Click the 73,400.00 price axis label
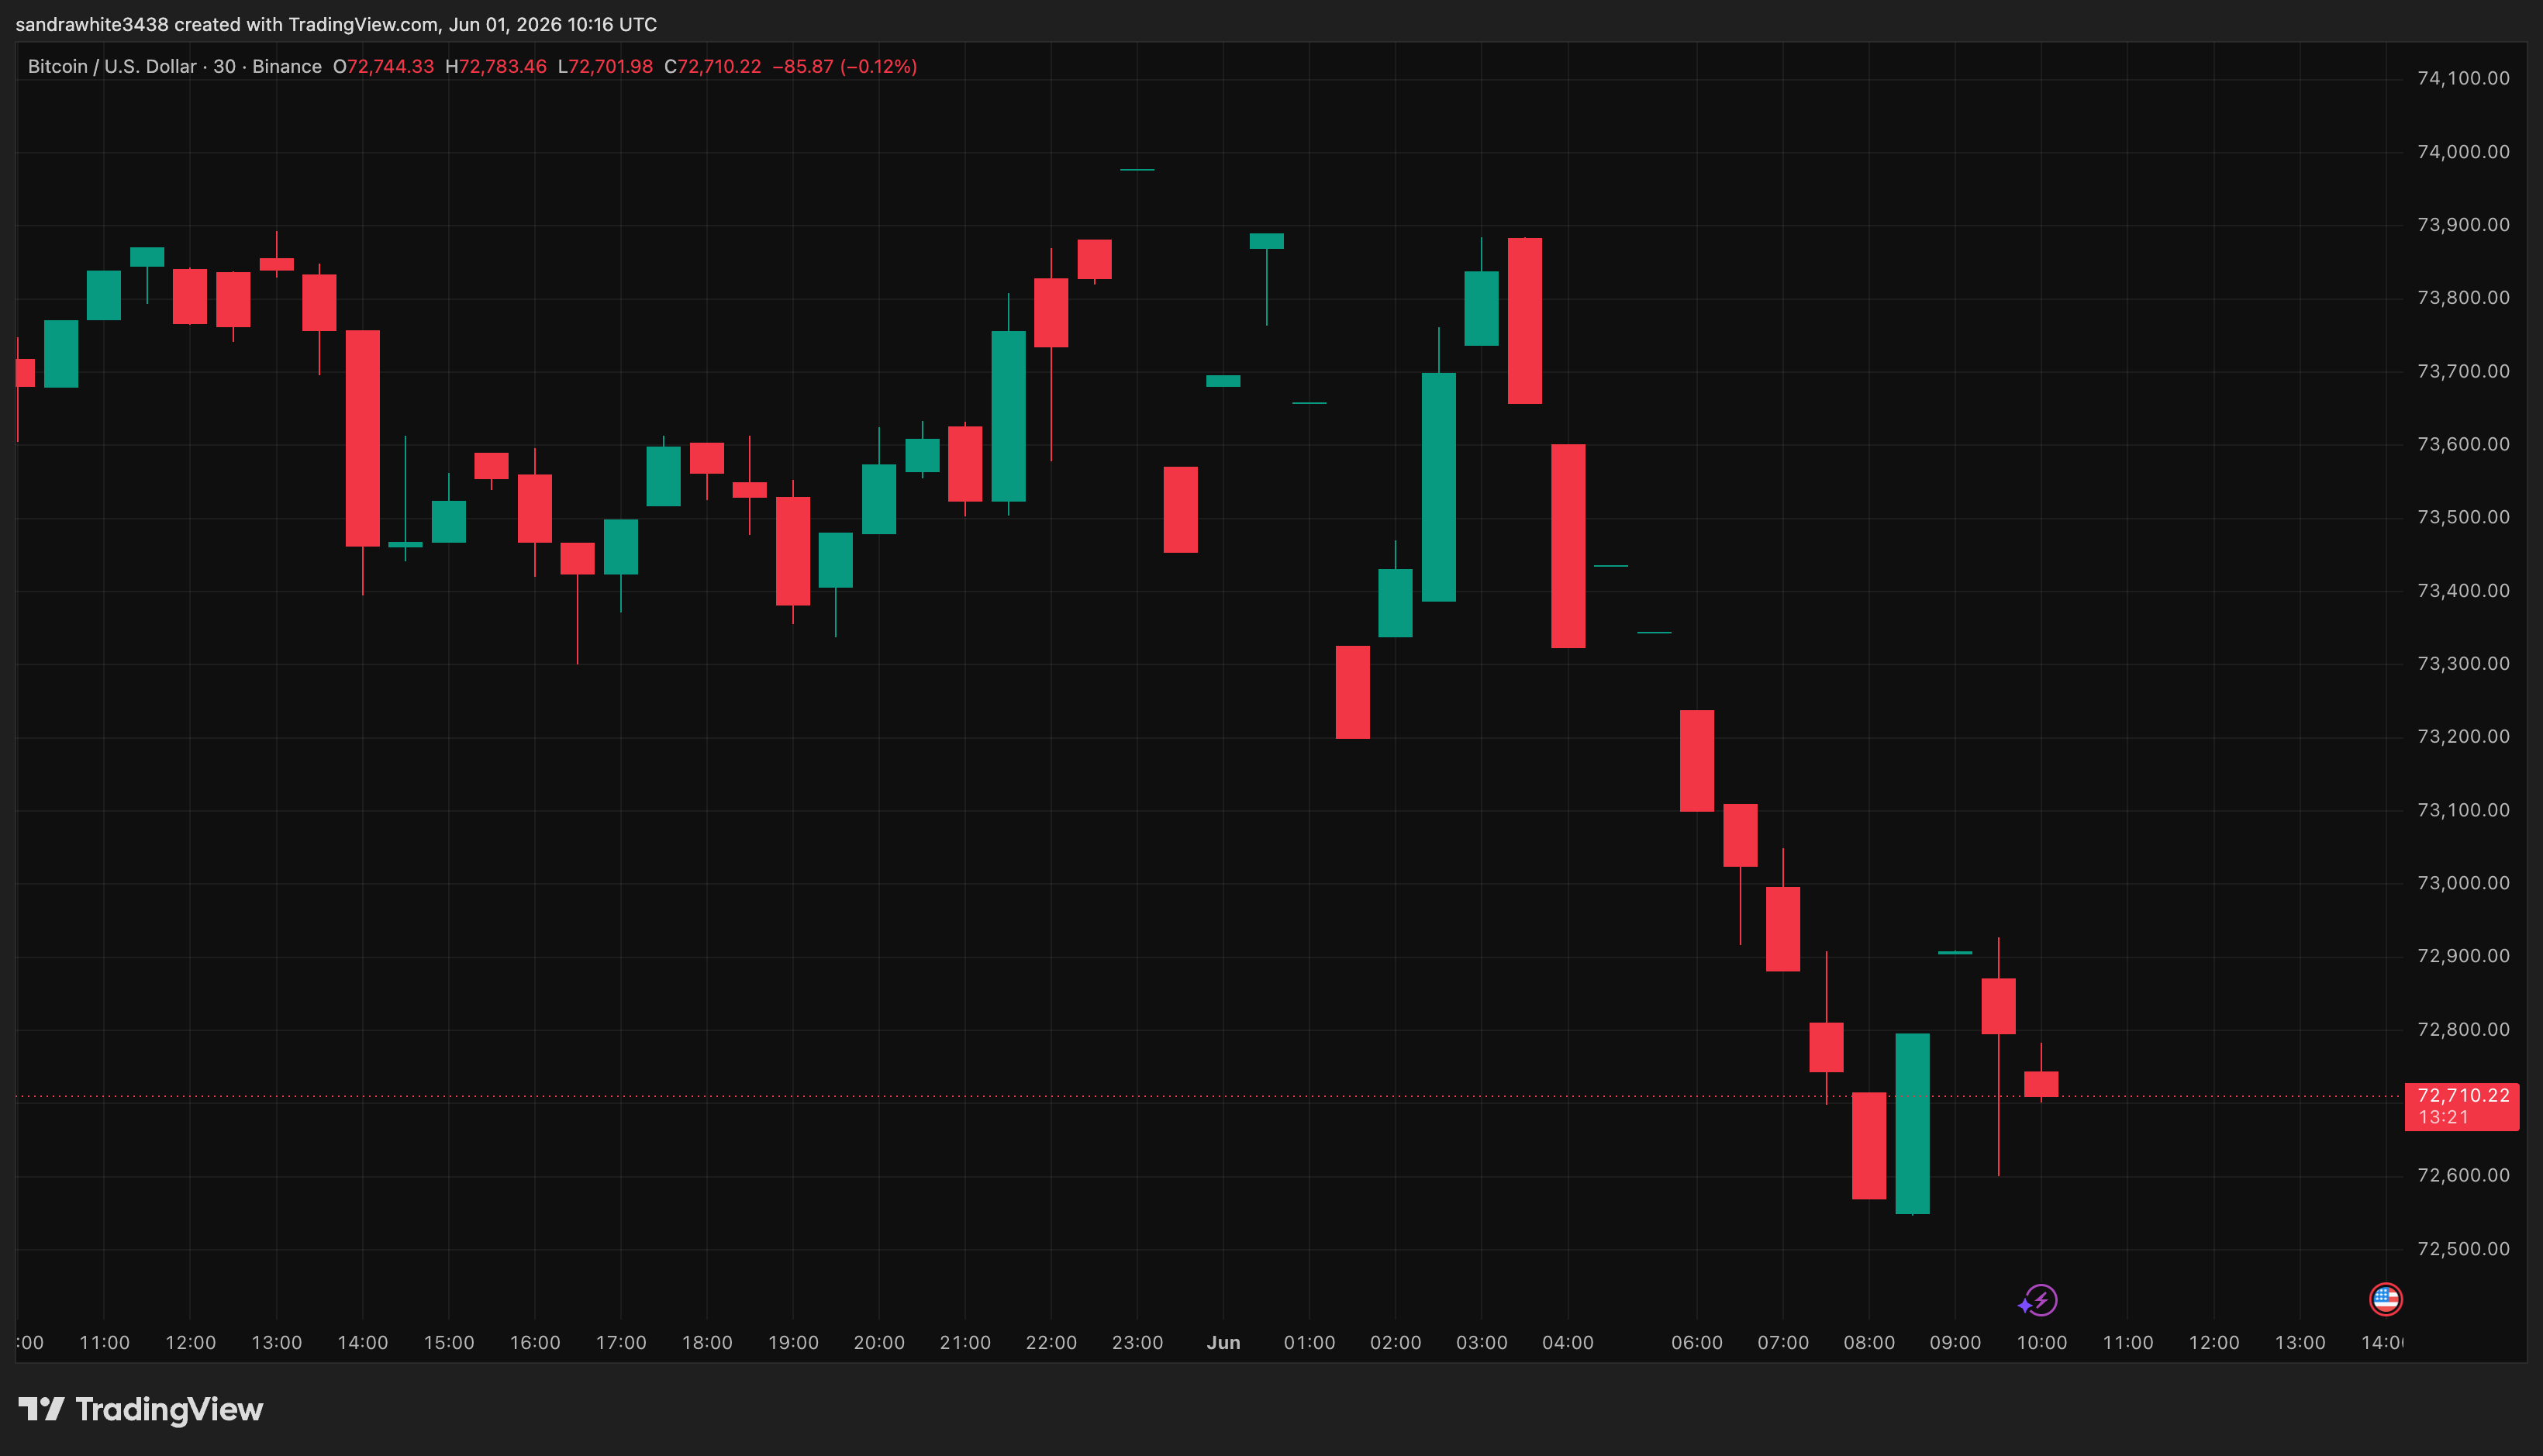This screenshot has width=2543, height=1456. [x=2463, y=590]
